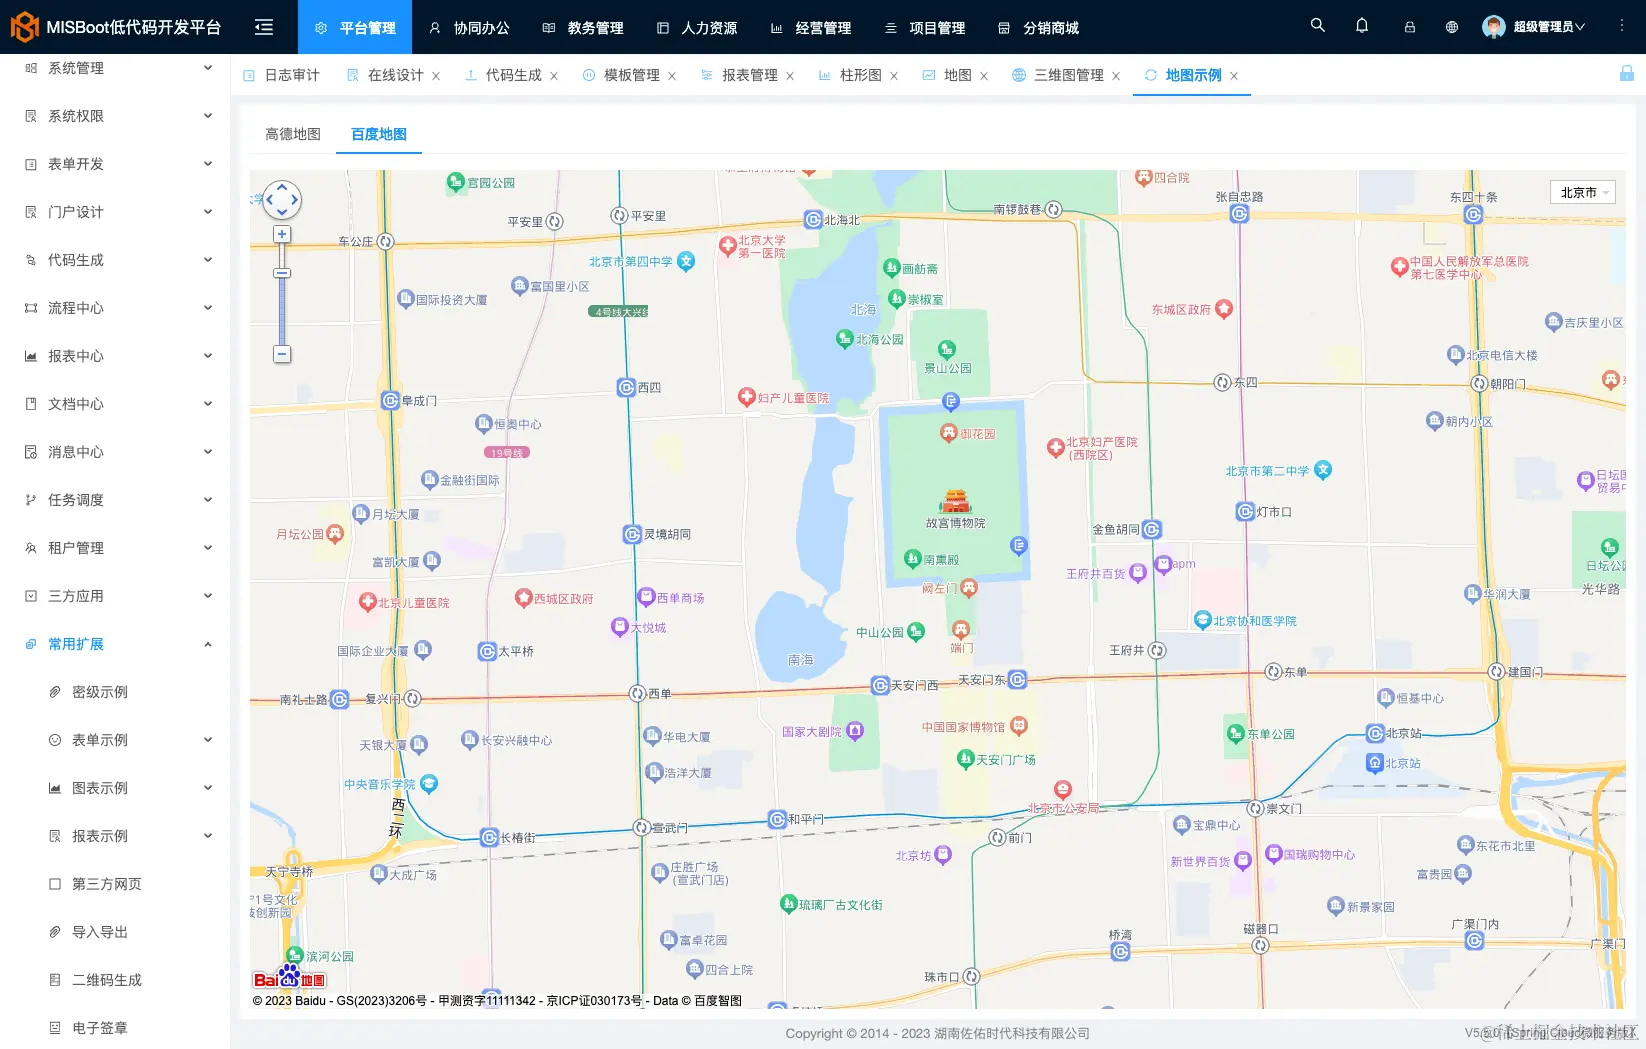
Task: Expand the 流程中心 sidebar menu
Action: (115, 308)
